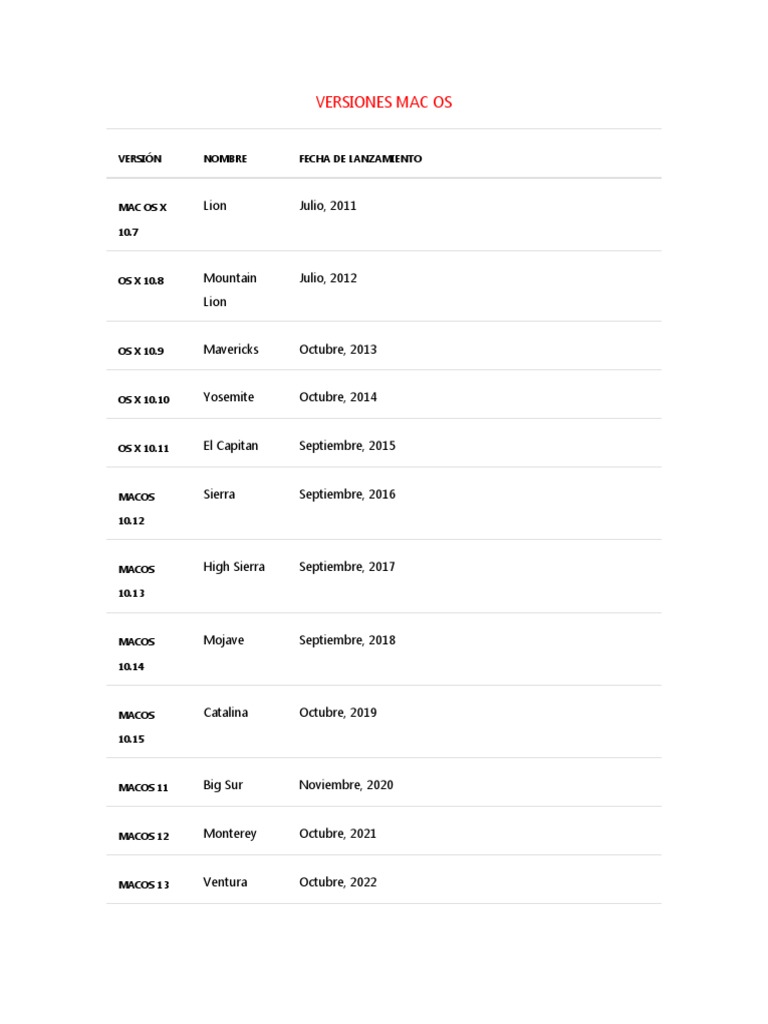768x1024 pixels.
Task: Click the 'High Sierra' name cell
Action: [234, 567]
